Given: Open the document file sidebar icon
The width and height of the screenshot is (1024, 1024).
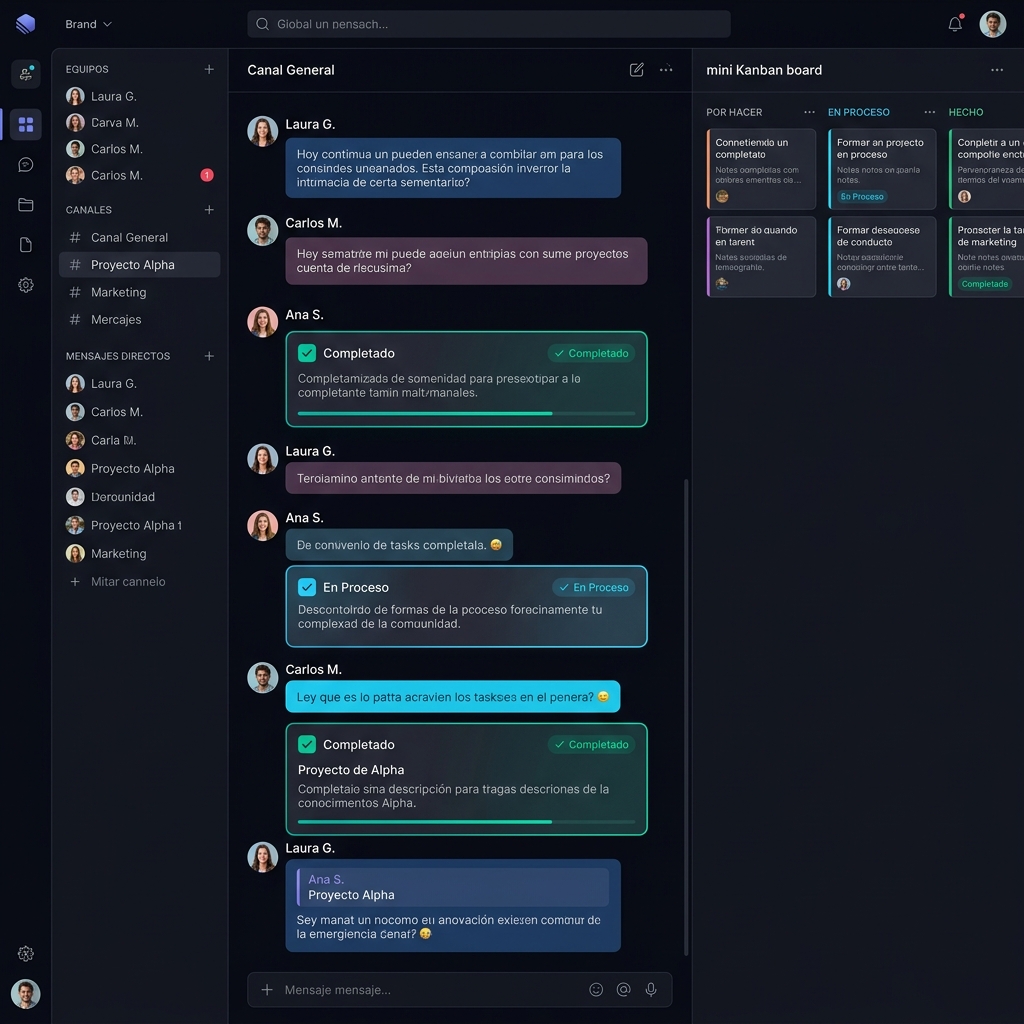Looking at the screenshot, I should tap(26, 245).
